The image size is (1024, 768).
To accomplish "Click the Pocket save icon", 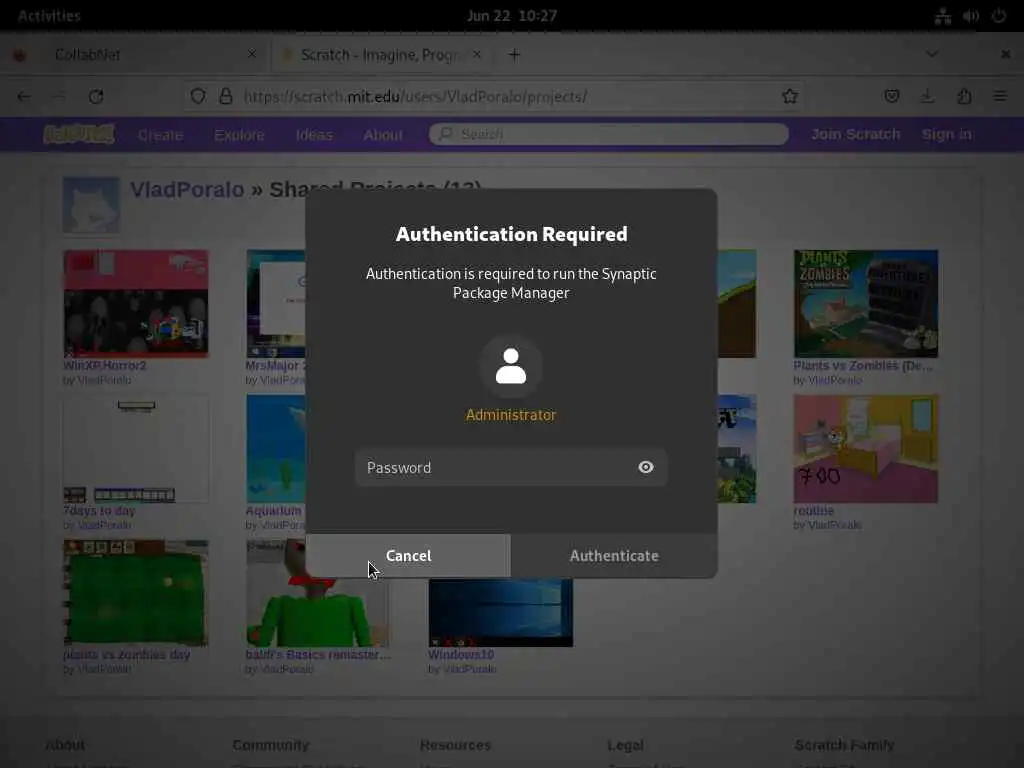I will click(891, 97).
